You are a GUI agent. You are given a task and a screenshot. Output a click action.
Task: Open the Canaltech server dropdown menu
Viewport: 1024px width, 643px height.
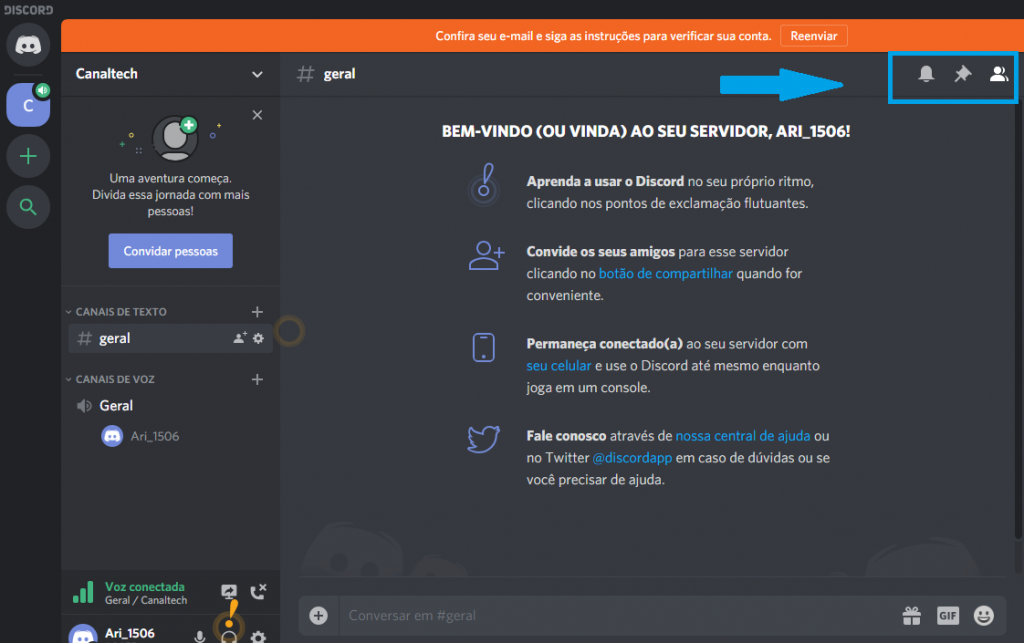pos(257,74)
